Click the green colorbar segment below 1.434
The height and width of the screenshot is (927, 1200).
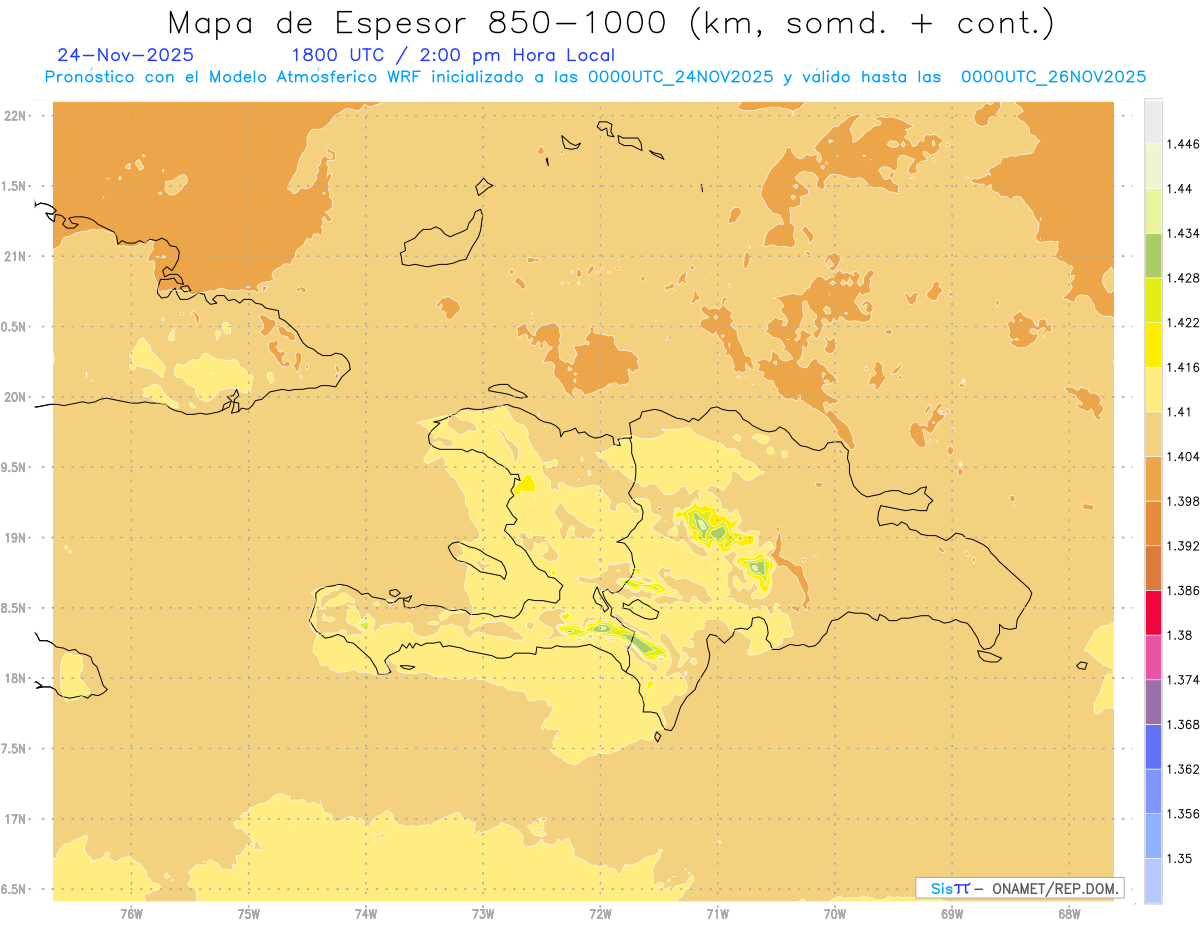pos(1153,255)
